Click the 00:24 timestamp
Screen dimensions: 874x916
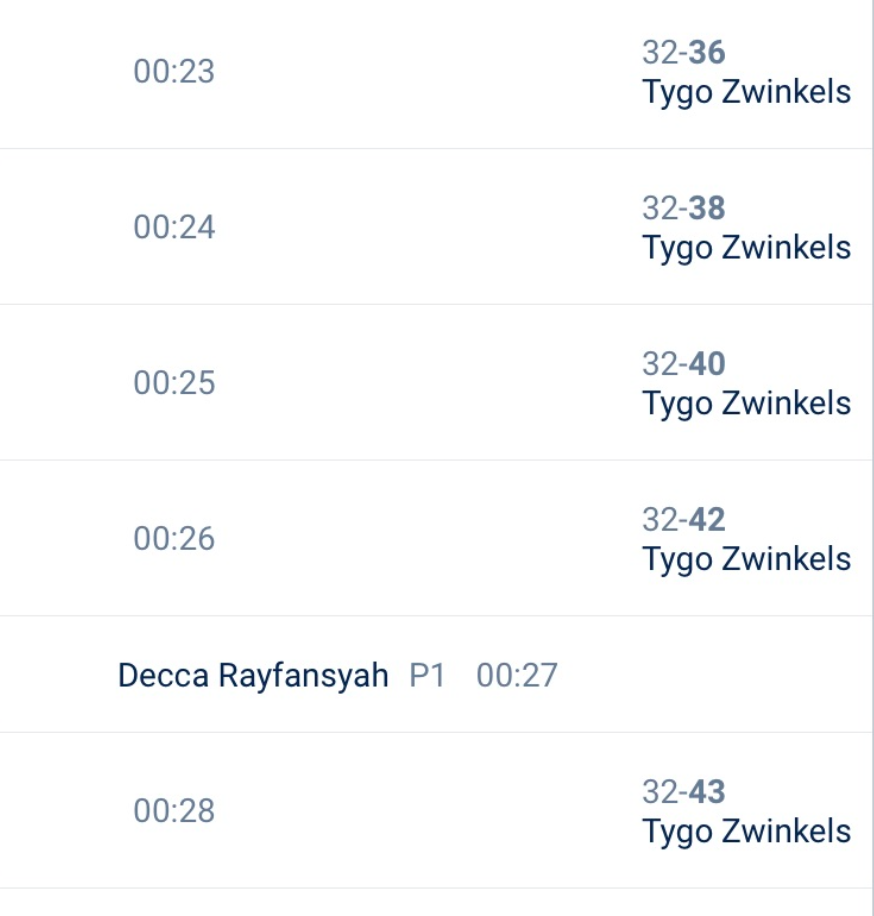174,228
